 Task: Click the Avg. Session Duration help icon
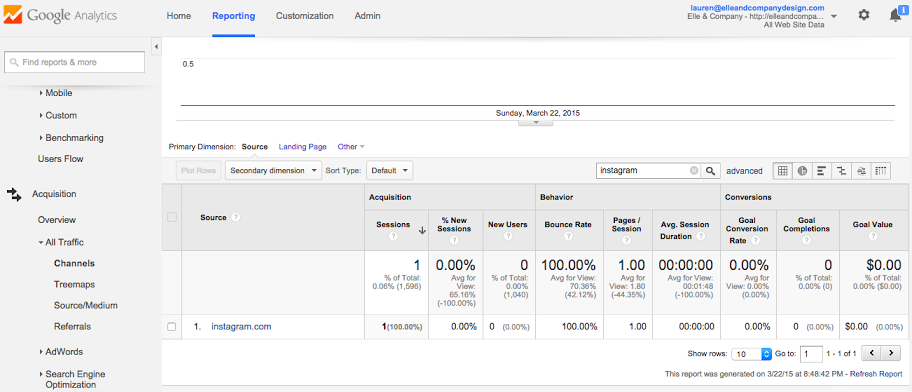coord(700,236)
